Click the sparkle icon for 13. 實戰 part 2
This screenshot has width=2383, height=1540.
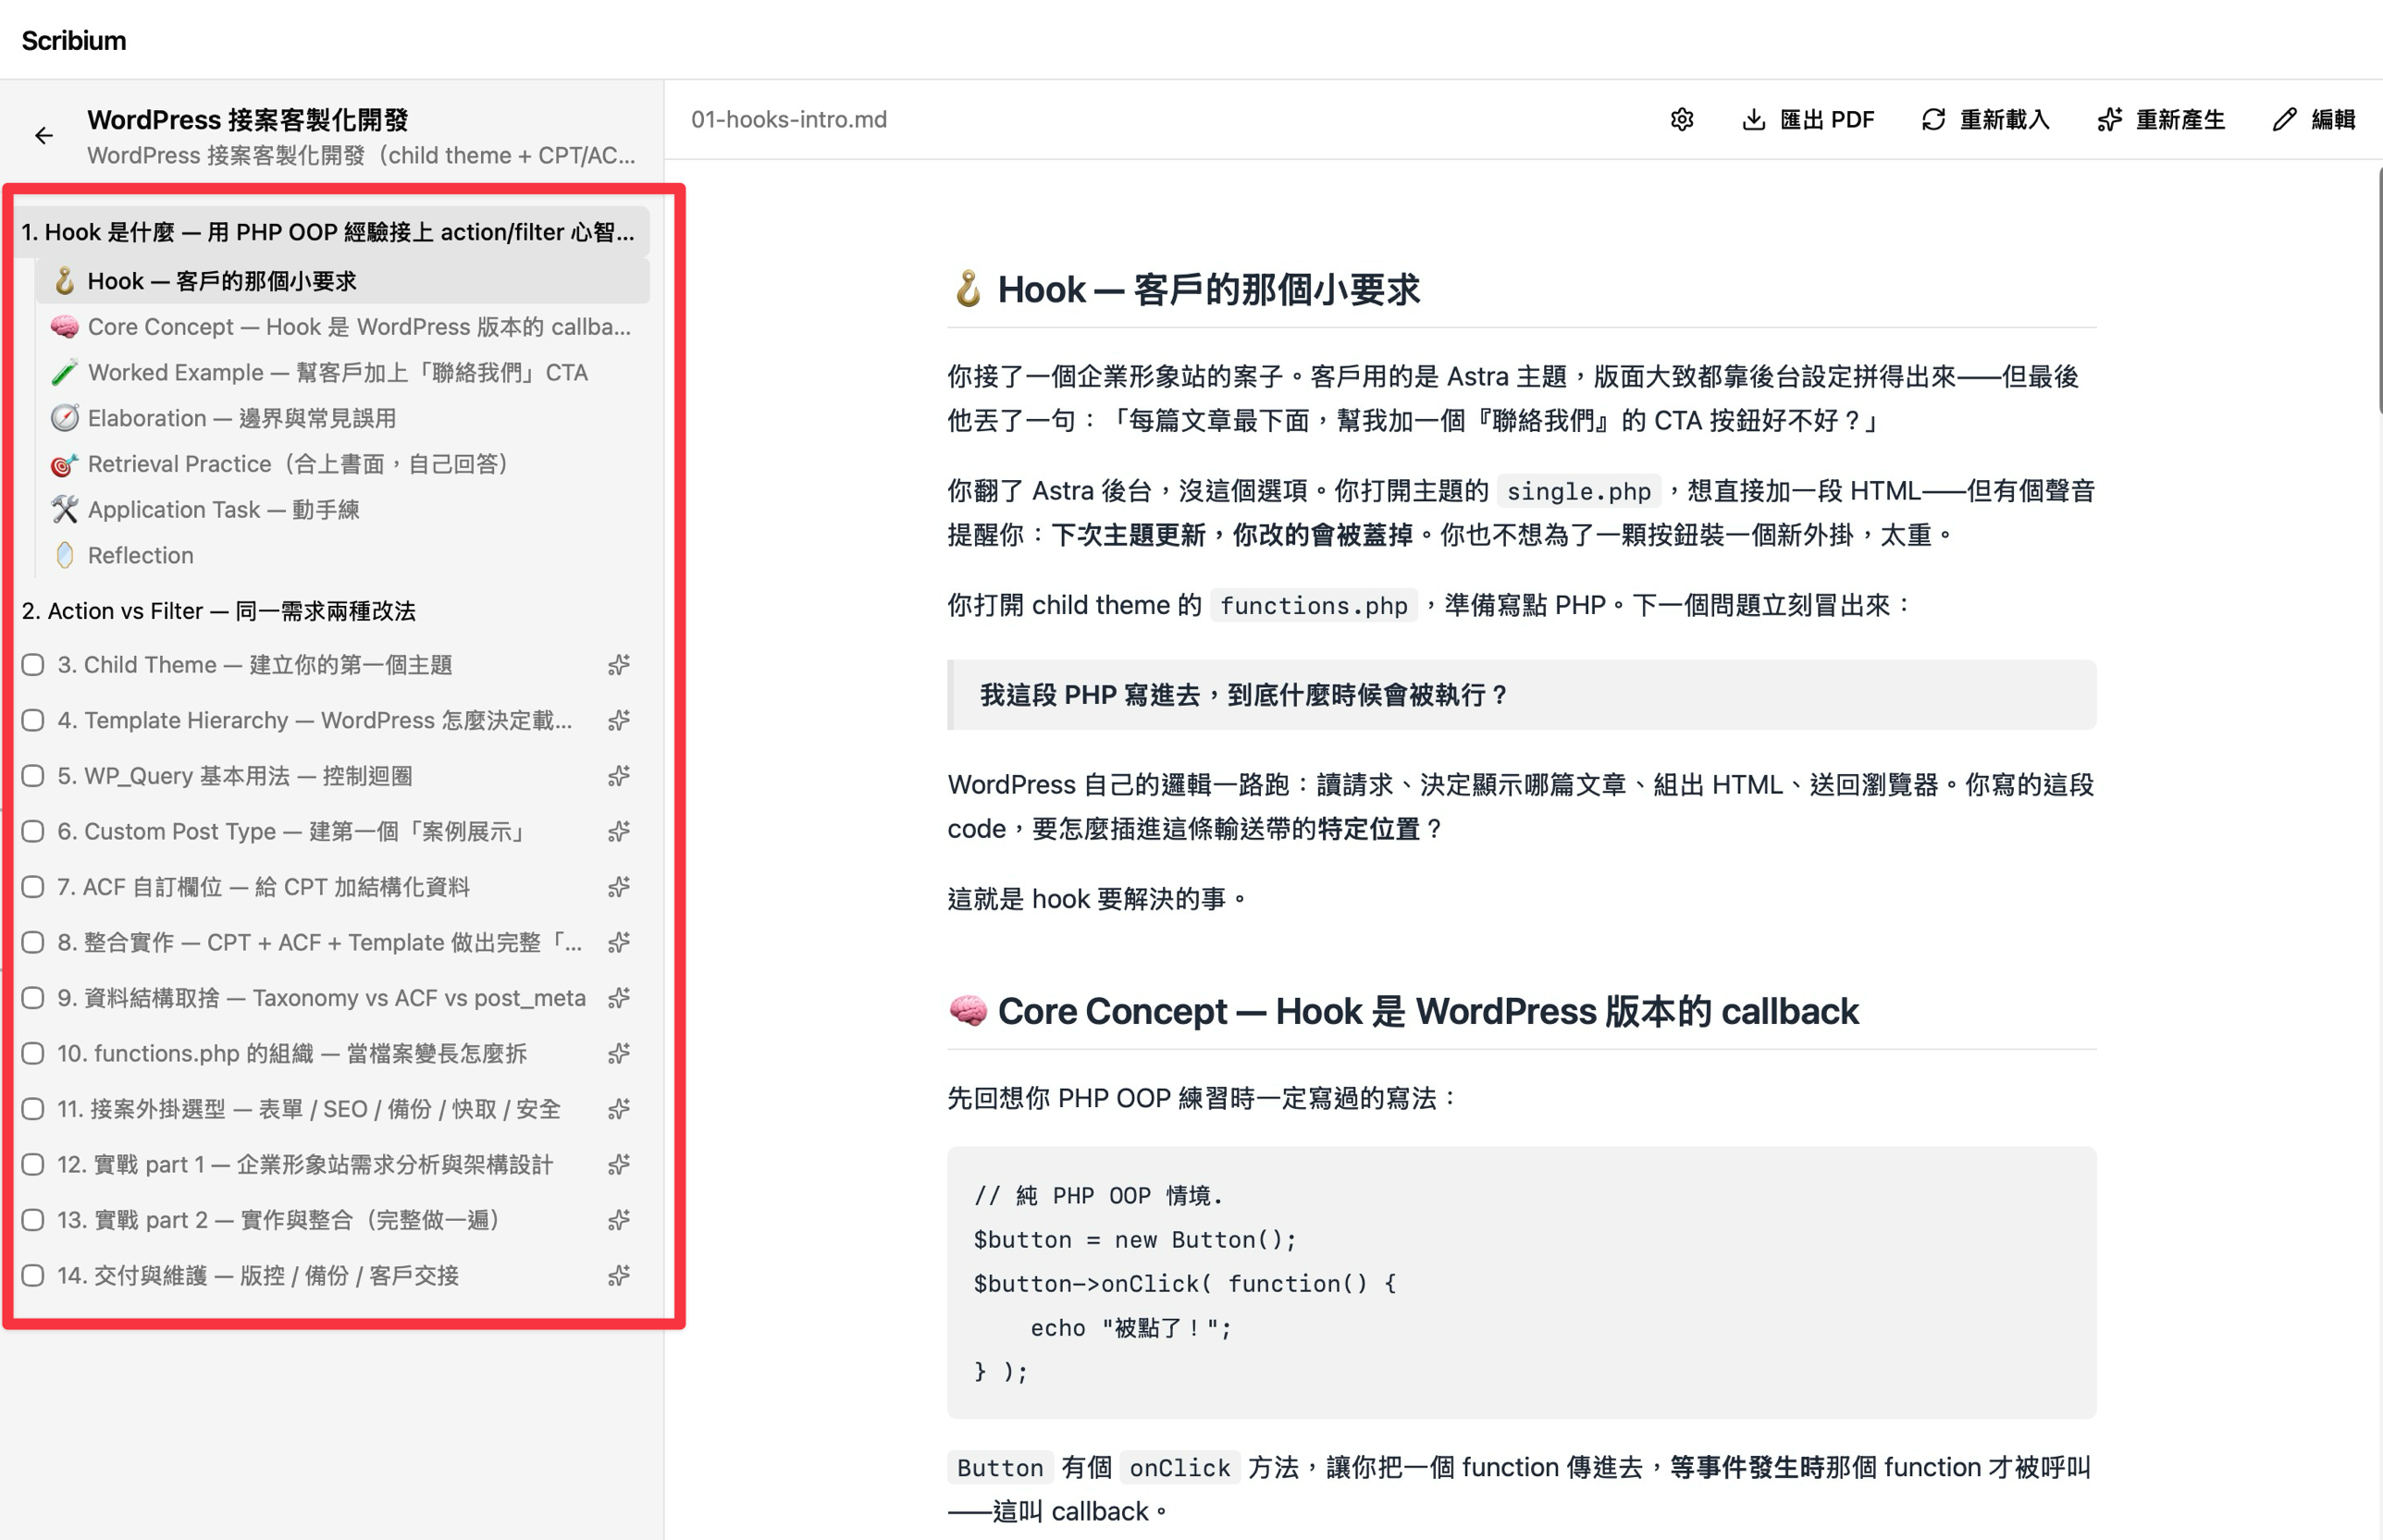(619, 1220)
